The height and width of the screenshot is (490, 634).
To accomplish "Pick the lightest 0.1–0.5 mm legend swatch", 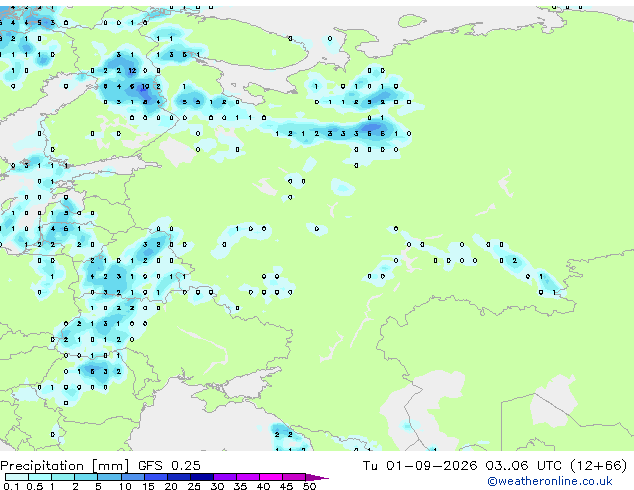I will [x=17, y=477].
